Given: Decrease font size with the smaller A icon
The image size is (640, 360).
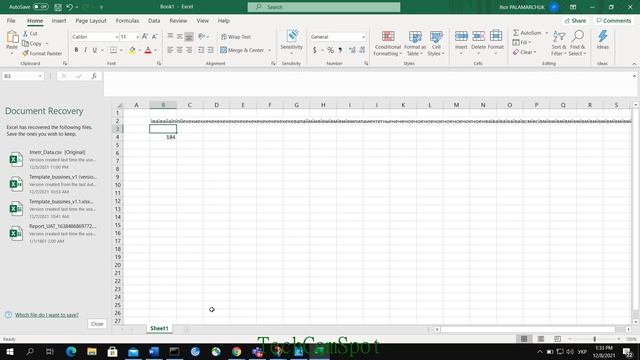Looking at the screenshot, I should [x=154, y=37].
